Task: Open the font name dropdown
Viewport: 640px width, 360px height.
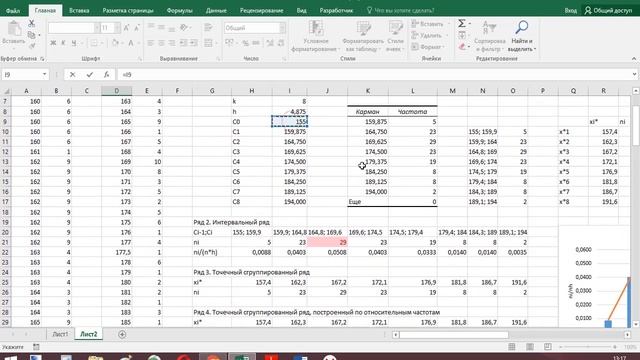Action: (x=97, y=28)
